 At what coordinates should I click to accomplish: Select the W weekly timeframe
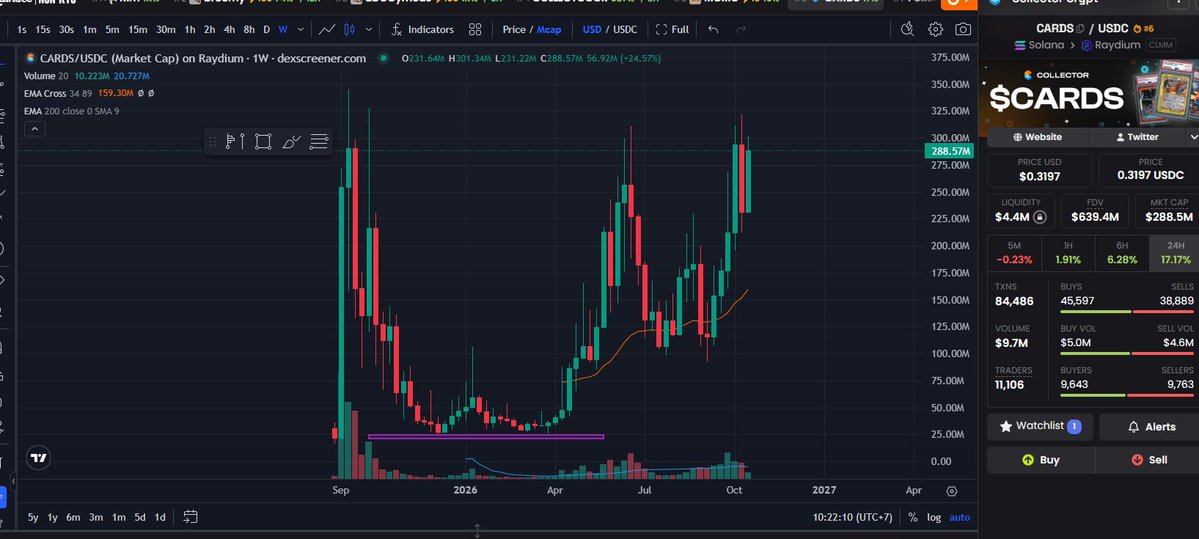point(283,29)
